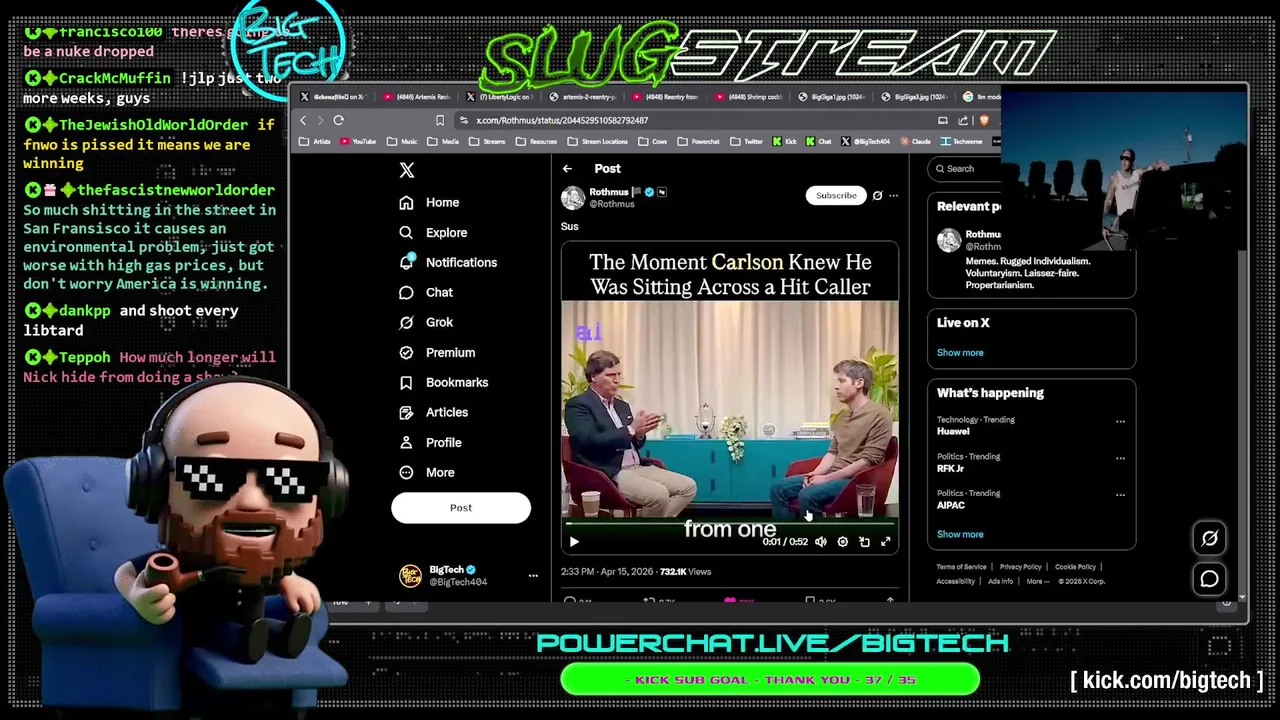Click the Grok icon beside Subscribe
Image resolution: width=1280 pixels, height=720 pixels.
click(877, 195)
